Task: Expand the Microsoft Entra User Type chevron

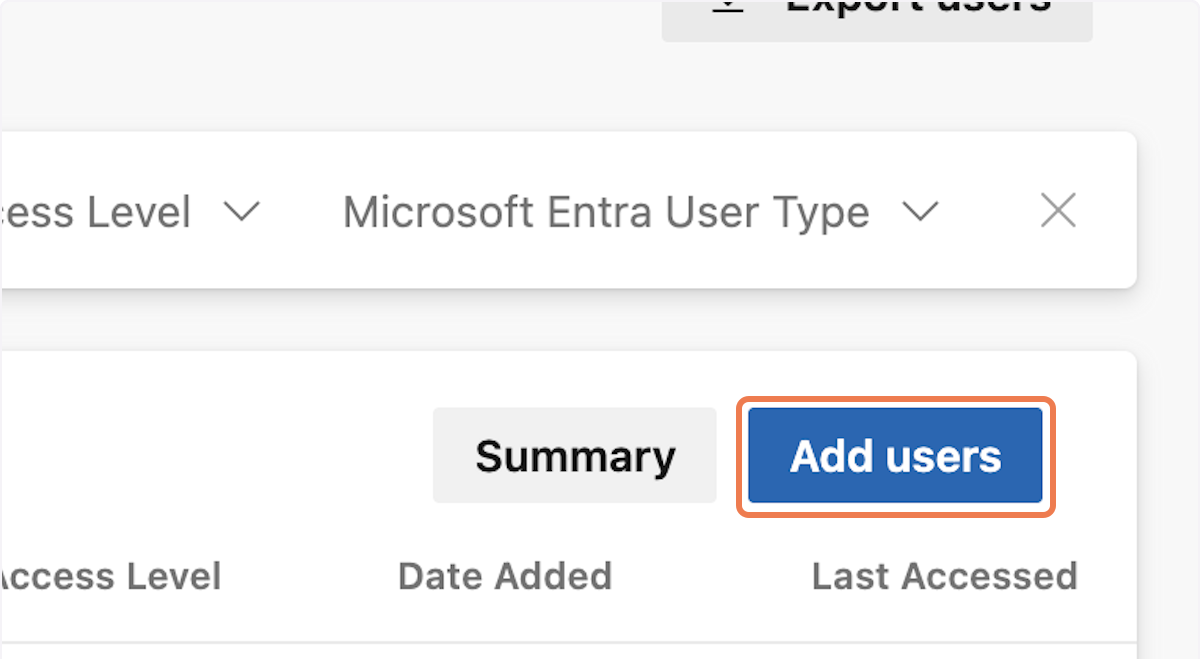Action: point(919,212)
